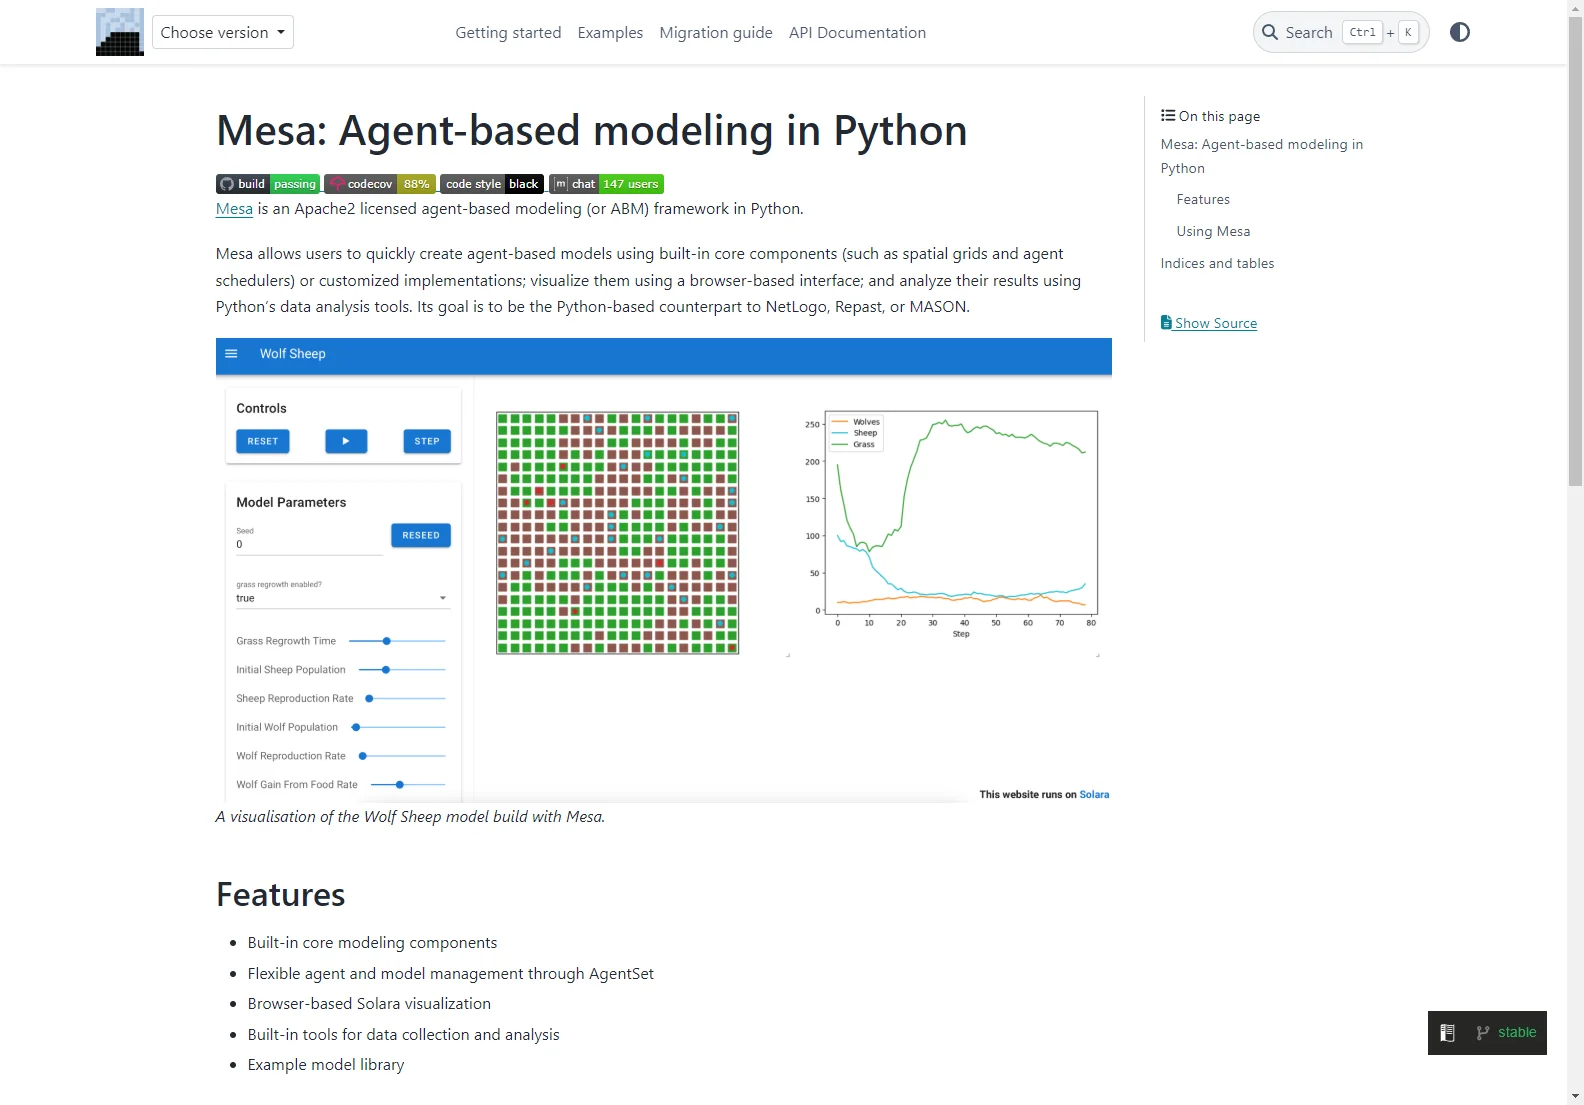
Task: Click the search magnifier icon
Action: 1270,32
